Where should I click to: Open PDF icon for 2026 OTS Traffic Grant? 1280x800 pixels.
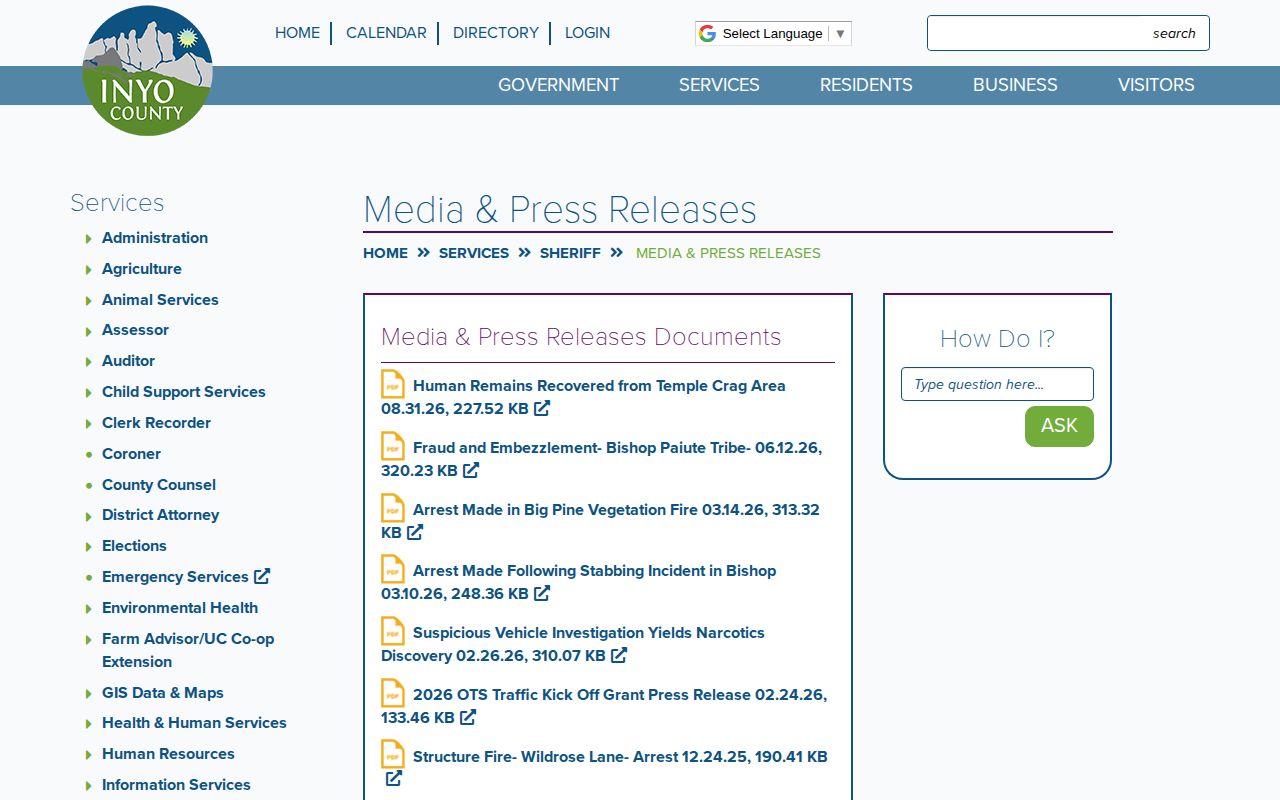393,693
